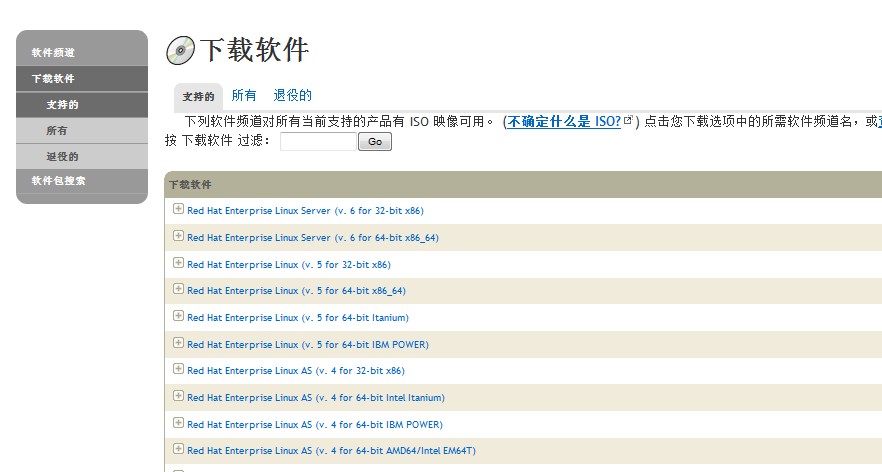The width and height of the screenshot is (882, 472).
Task: Open Red Hat Enterprise Linux AS v.4 32-bit x86 link
Action: (296, 371)
